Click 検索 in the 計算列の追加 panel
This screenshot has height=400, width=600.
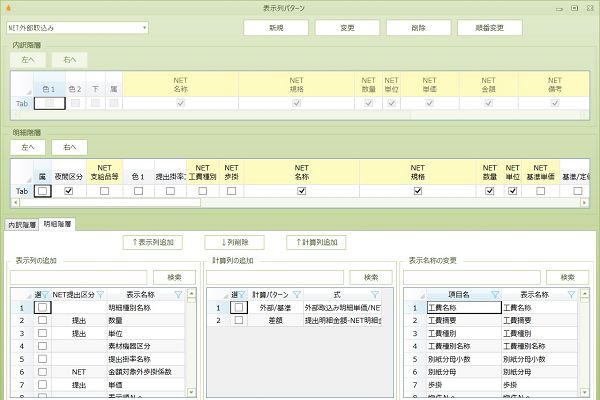click(371, 277)
